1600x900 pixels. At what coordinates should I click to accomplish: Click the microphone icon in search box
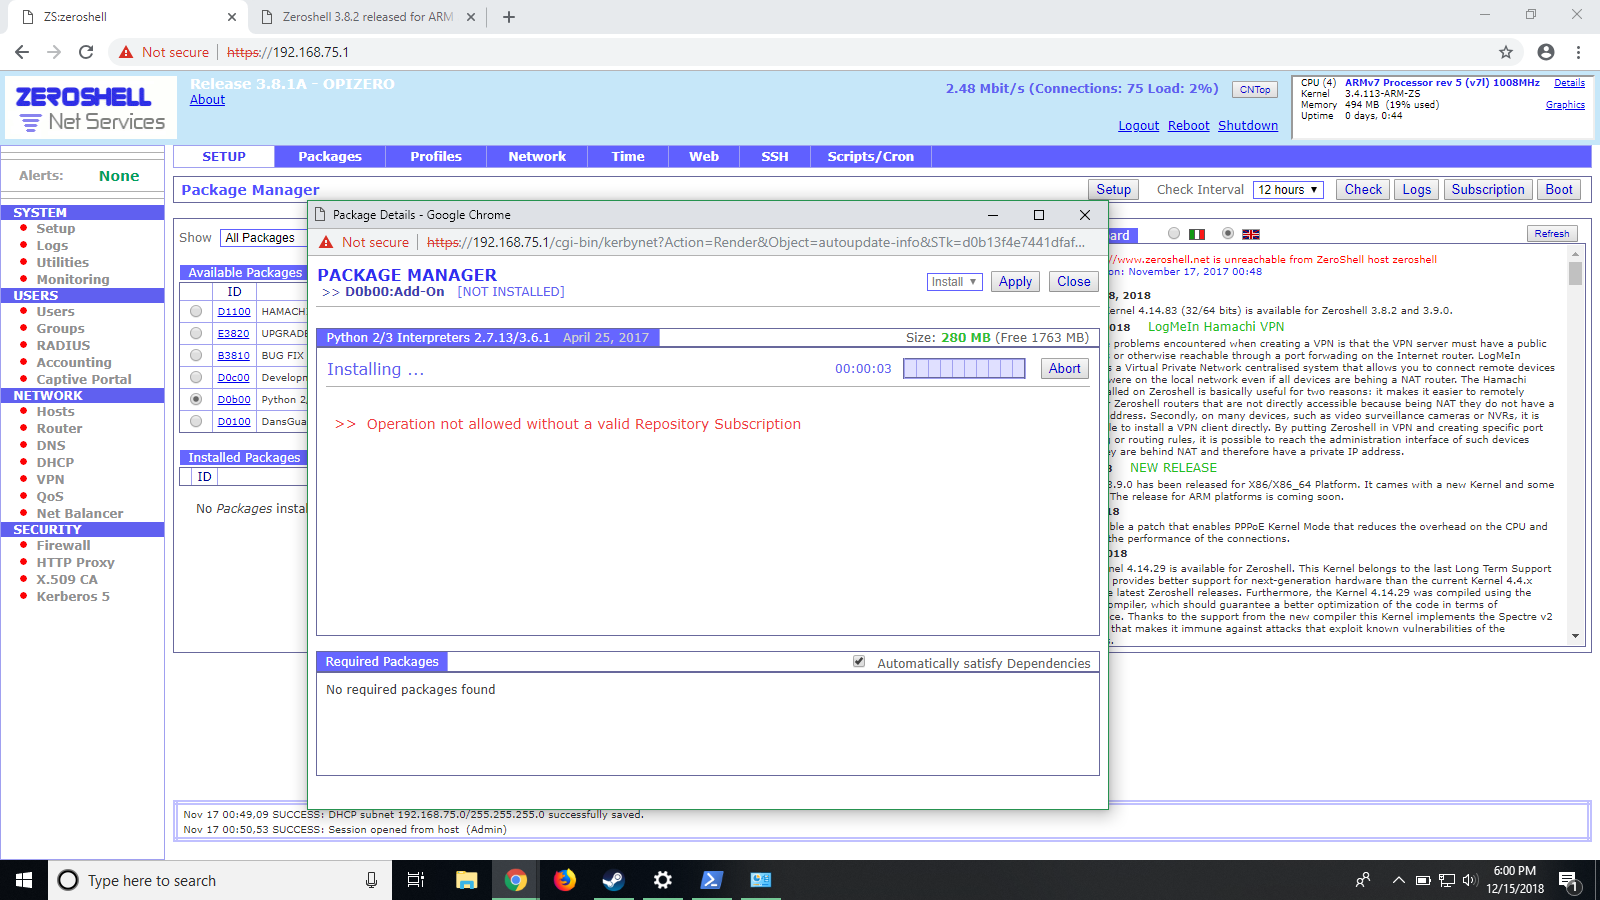(371, 880)
